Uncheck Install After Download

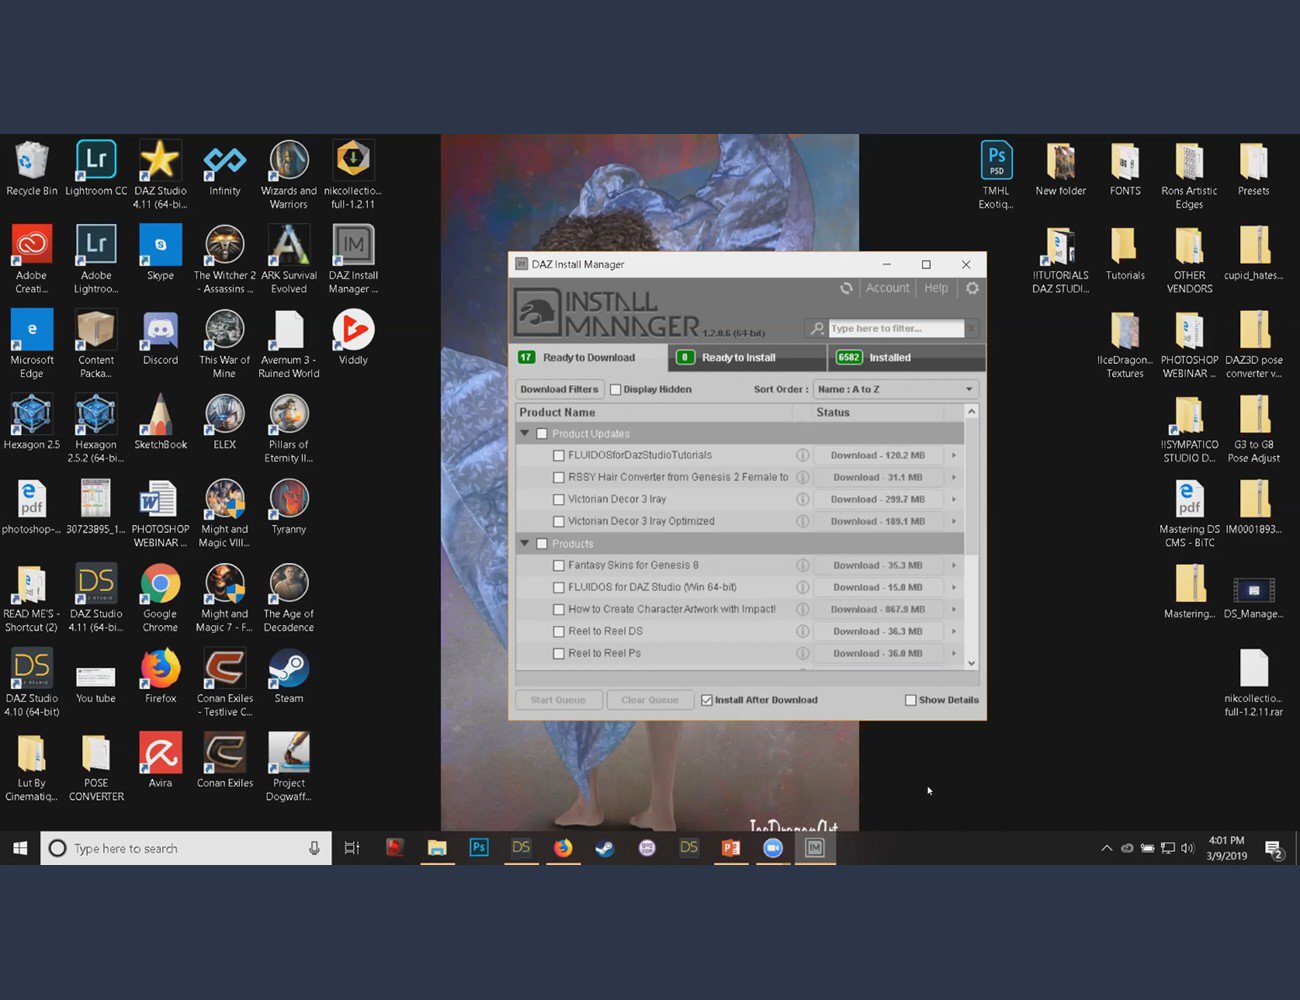(707, 700)
